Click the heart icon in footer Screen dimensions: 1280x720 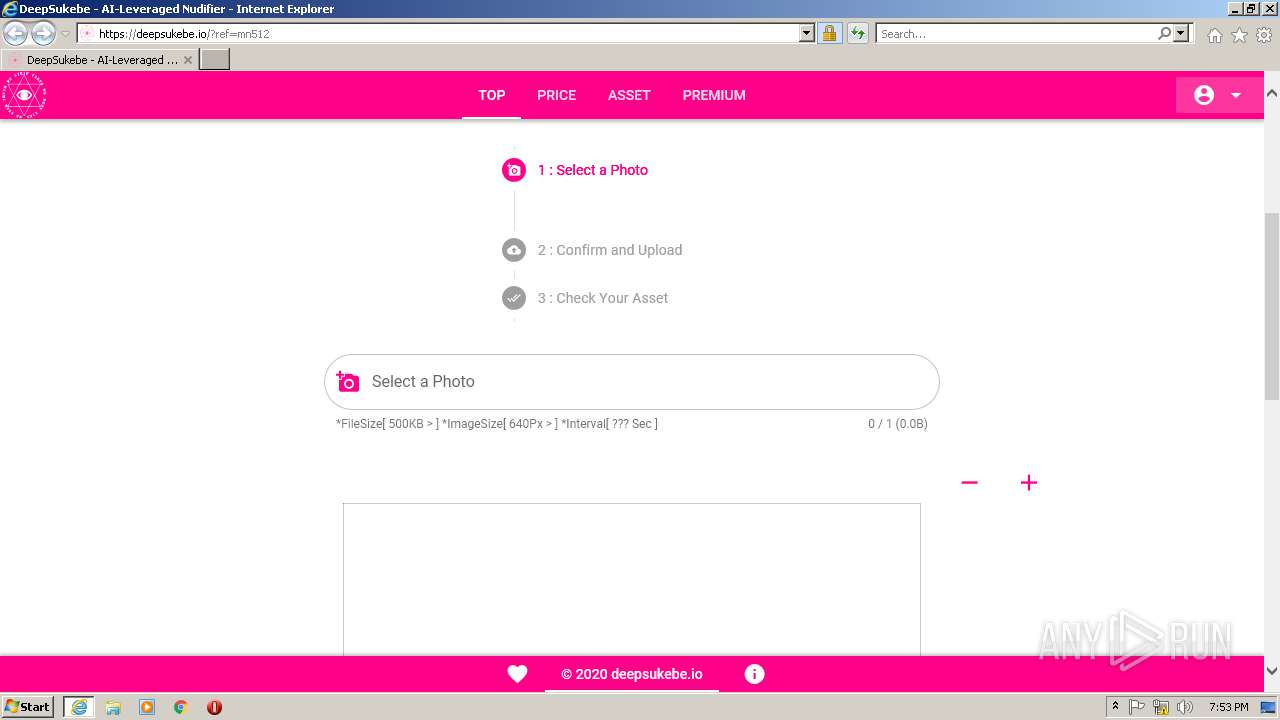click(517, 674)
